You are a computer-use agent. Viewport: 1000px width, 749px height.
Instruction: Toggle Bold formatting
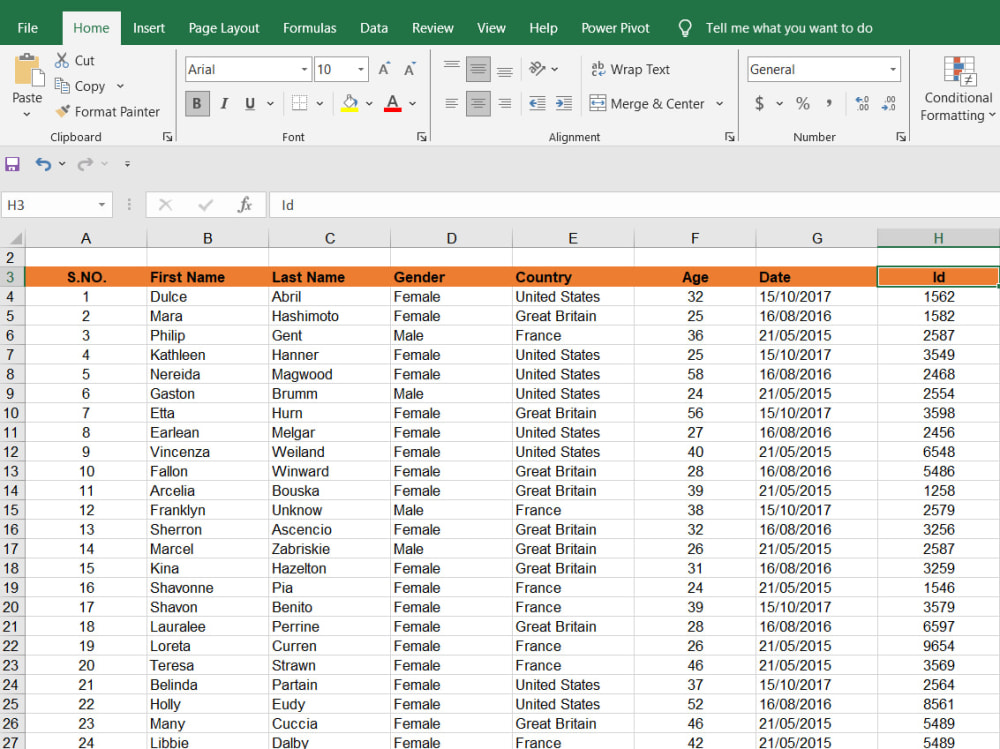pos(197,103)
